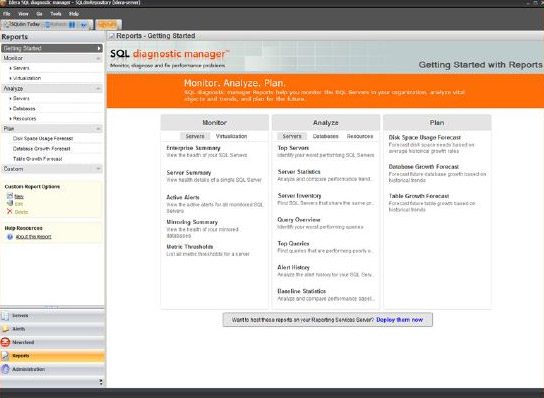
Task: Click the Plan card header
Action: tap(437, 123)
